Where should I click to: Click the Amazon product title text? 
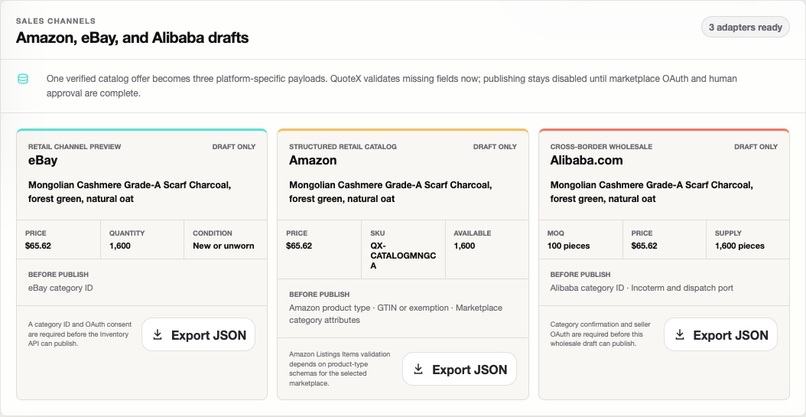pos(390,191)
